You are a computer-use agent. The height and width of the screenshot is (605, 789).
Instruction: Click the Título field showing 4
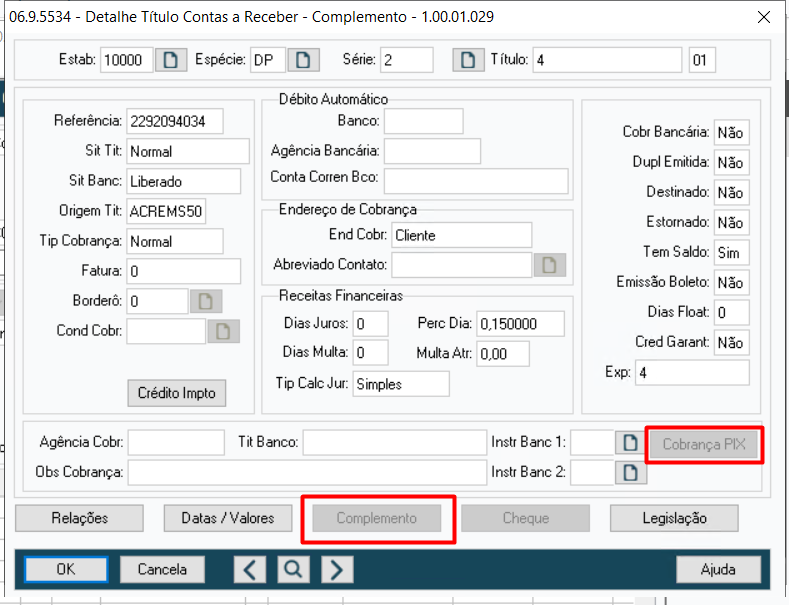(x=607, y=60)
